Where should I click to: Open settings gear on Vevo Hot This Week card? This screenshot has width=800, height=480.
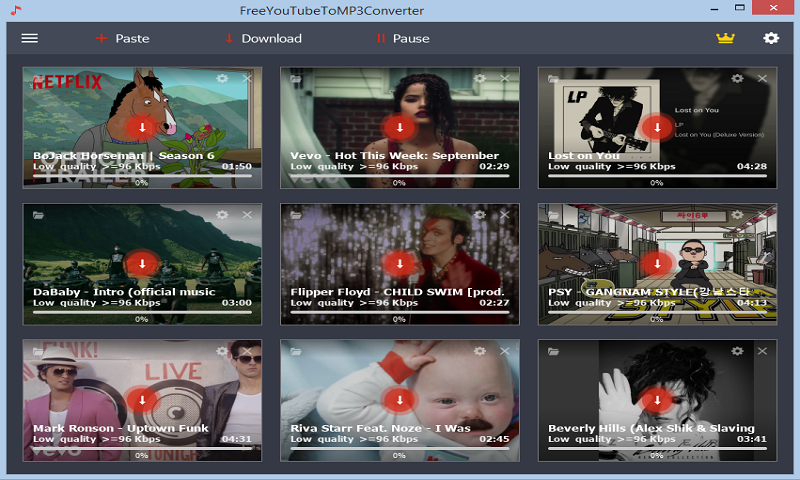[x=480, y=79]
